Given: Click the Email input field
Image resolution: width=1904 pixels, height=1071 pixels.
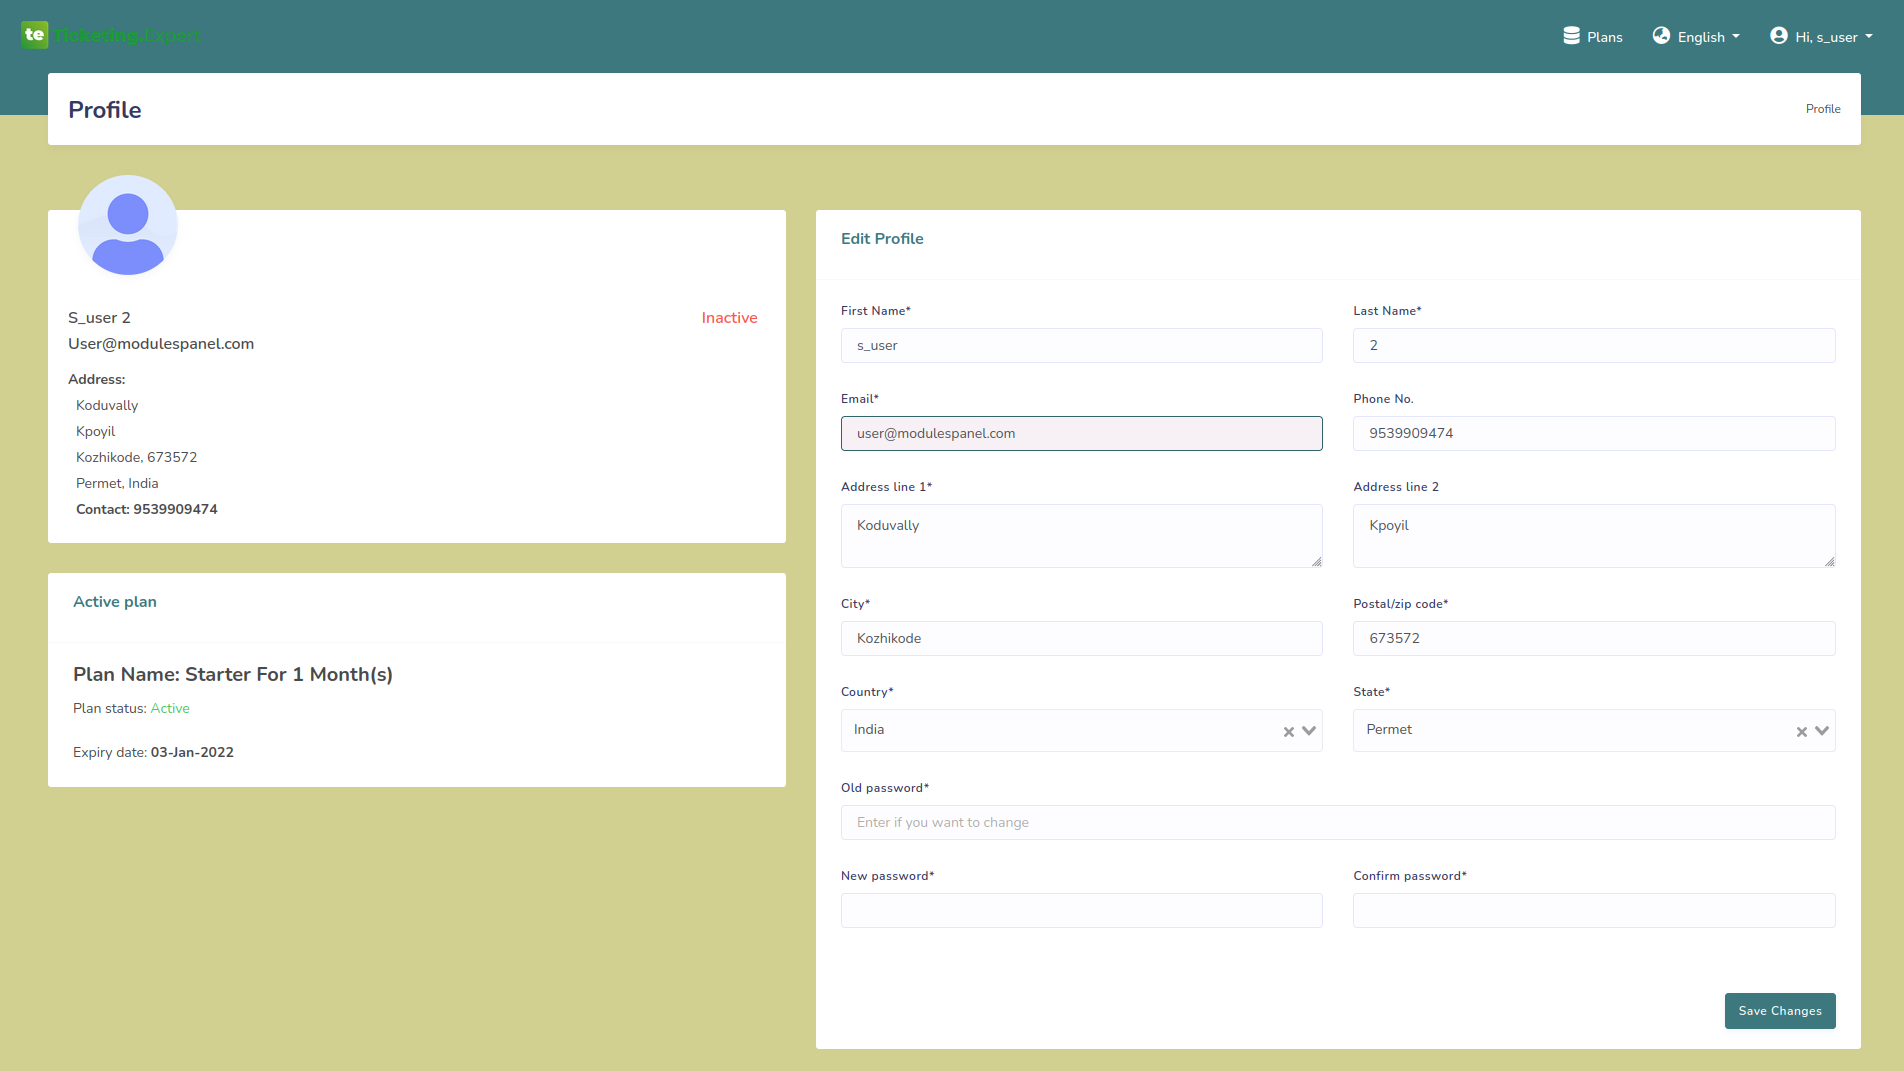Looking at the screenshot, I should (1081, 434).
